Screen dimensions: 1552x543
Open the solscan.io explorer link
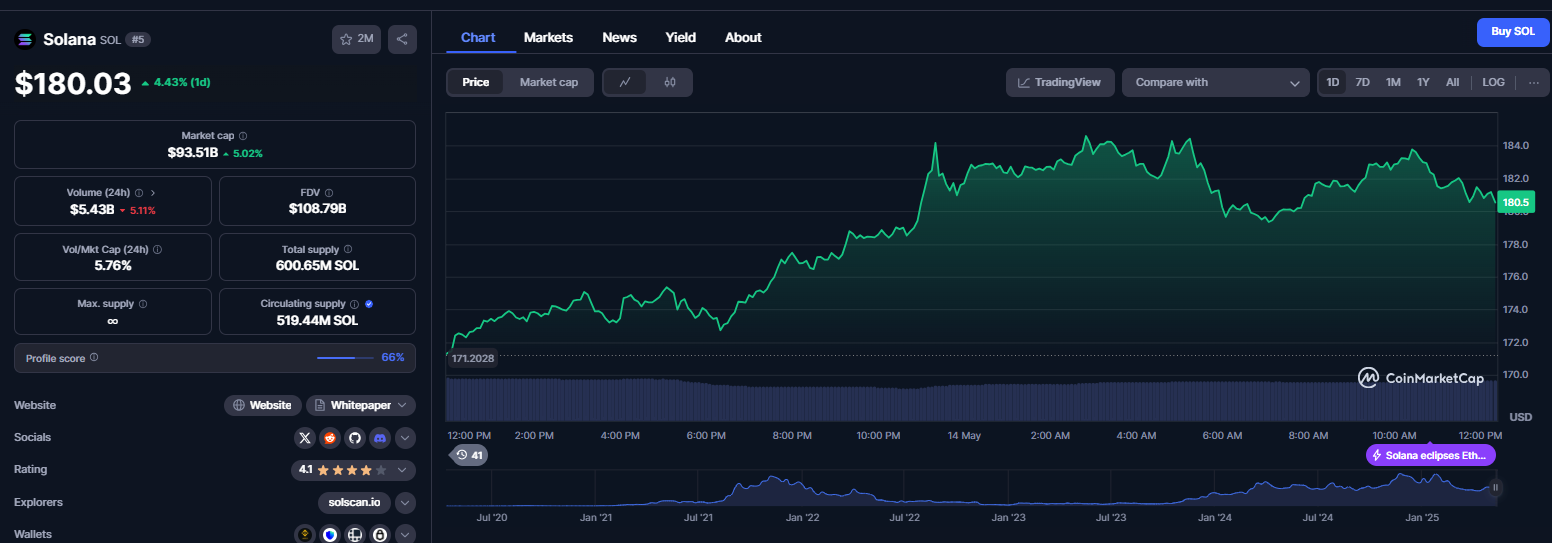coord(354,502)
